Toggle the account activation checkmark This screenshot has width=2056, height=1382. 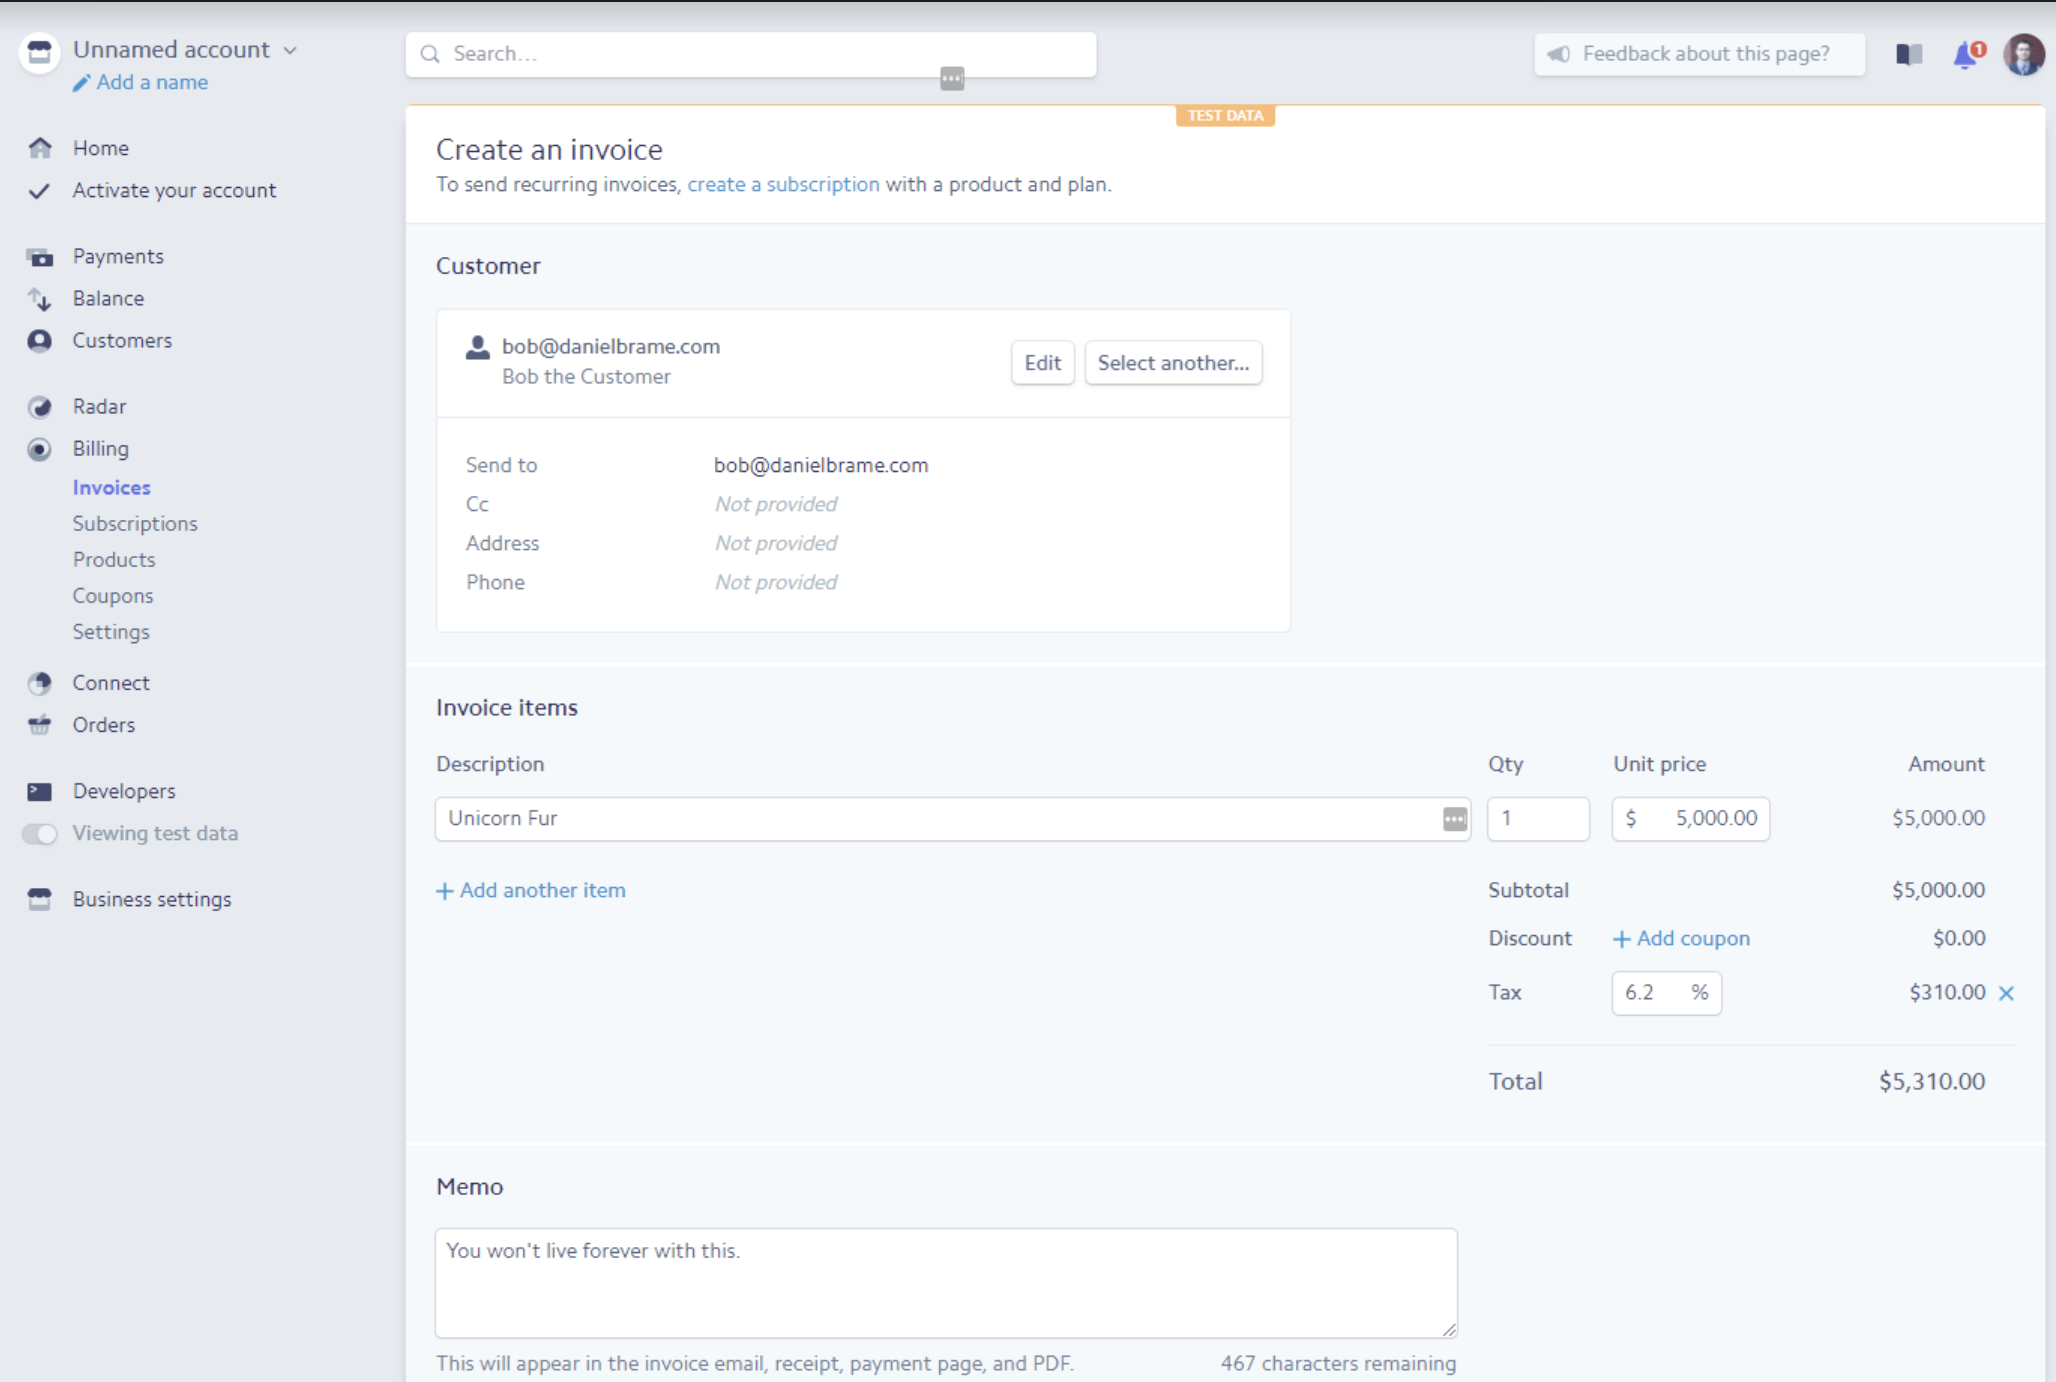40,188
